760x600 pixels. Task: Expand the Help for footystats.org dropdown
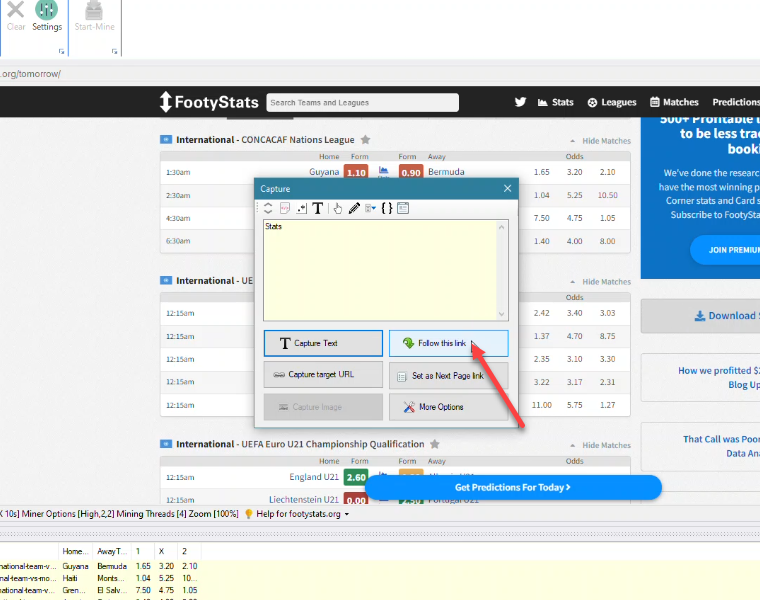coord(347,514)
